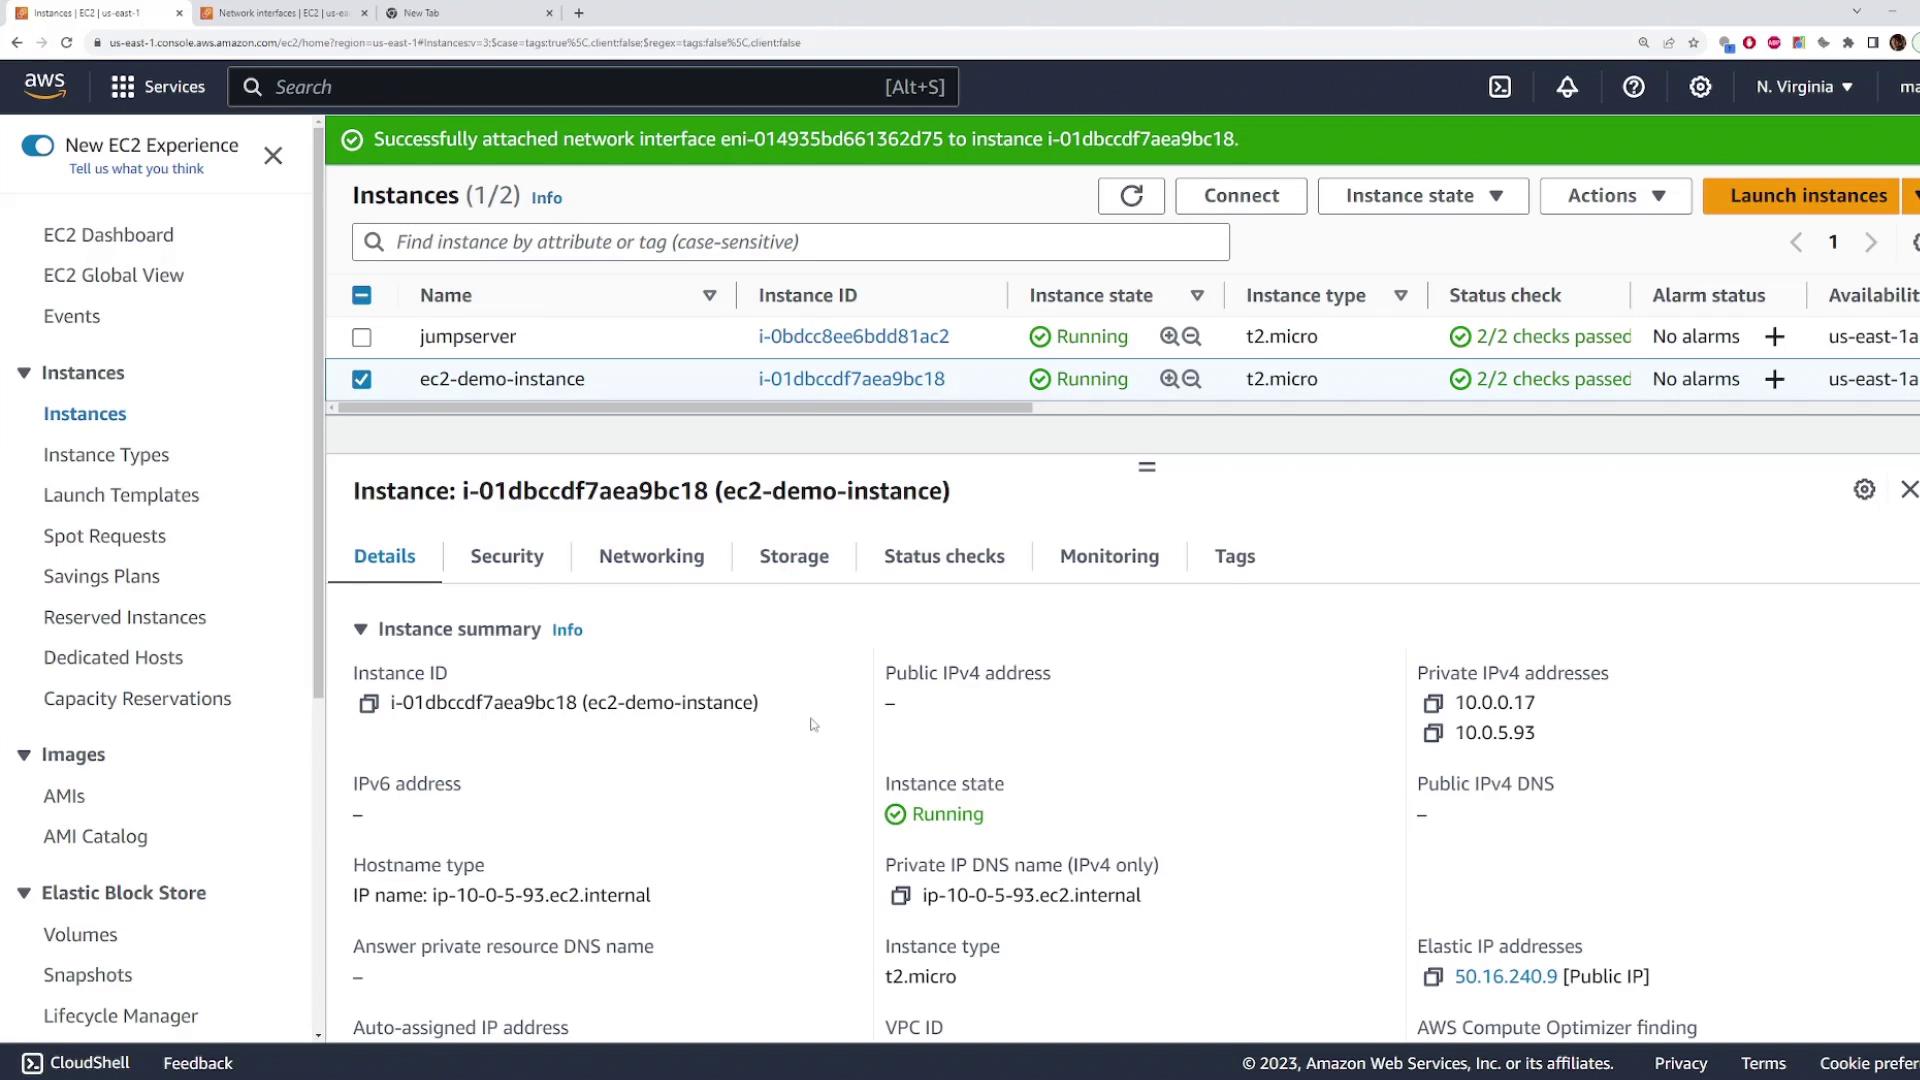Uncheck the ec2-demo-instance checkbox

click(362, 380)
